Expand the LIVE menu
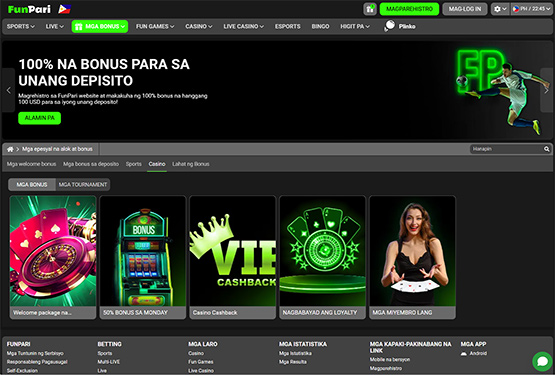Viewport: 555px width, 375px height. tap(54, 26)
